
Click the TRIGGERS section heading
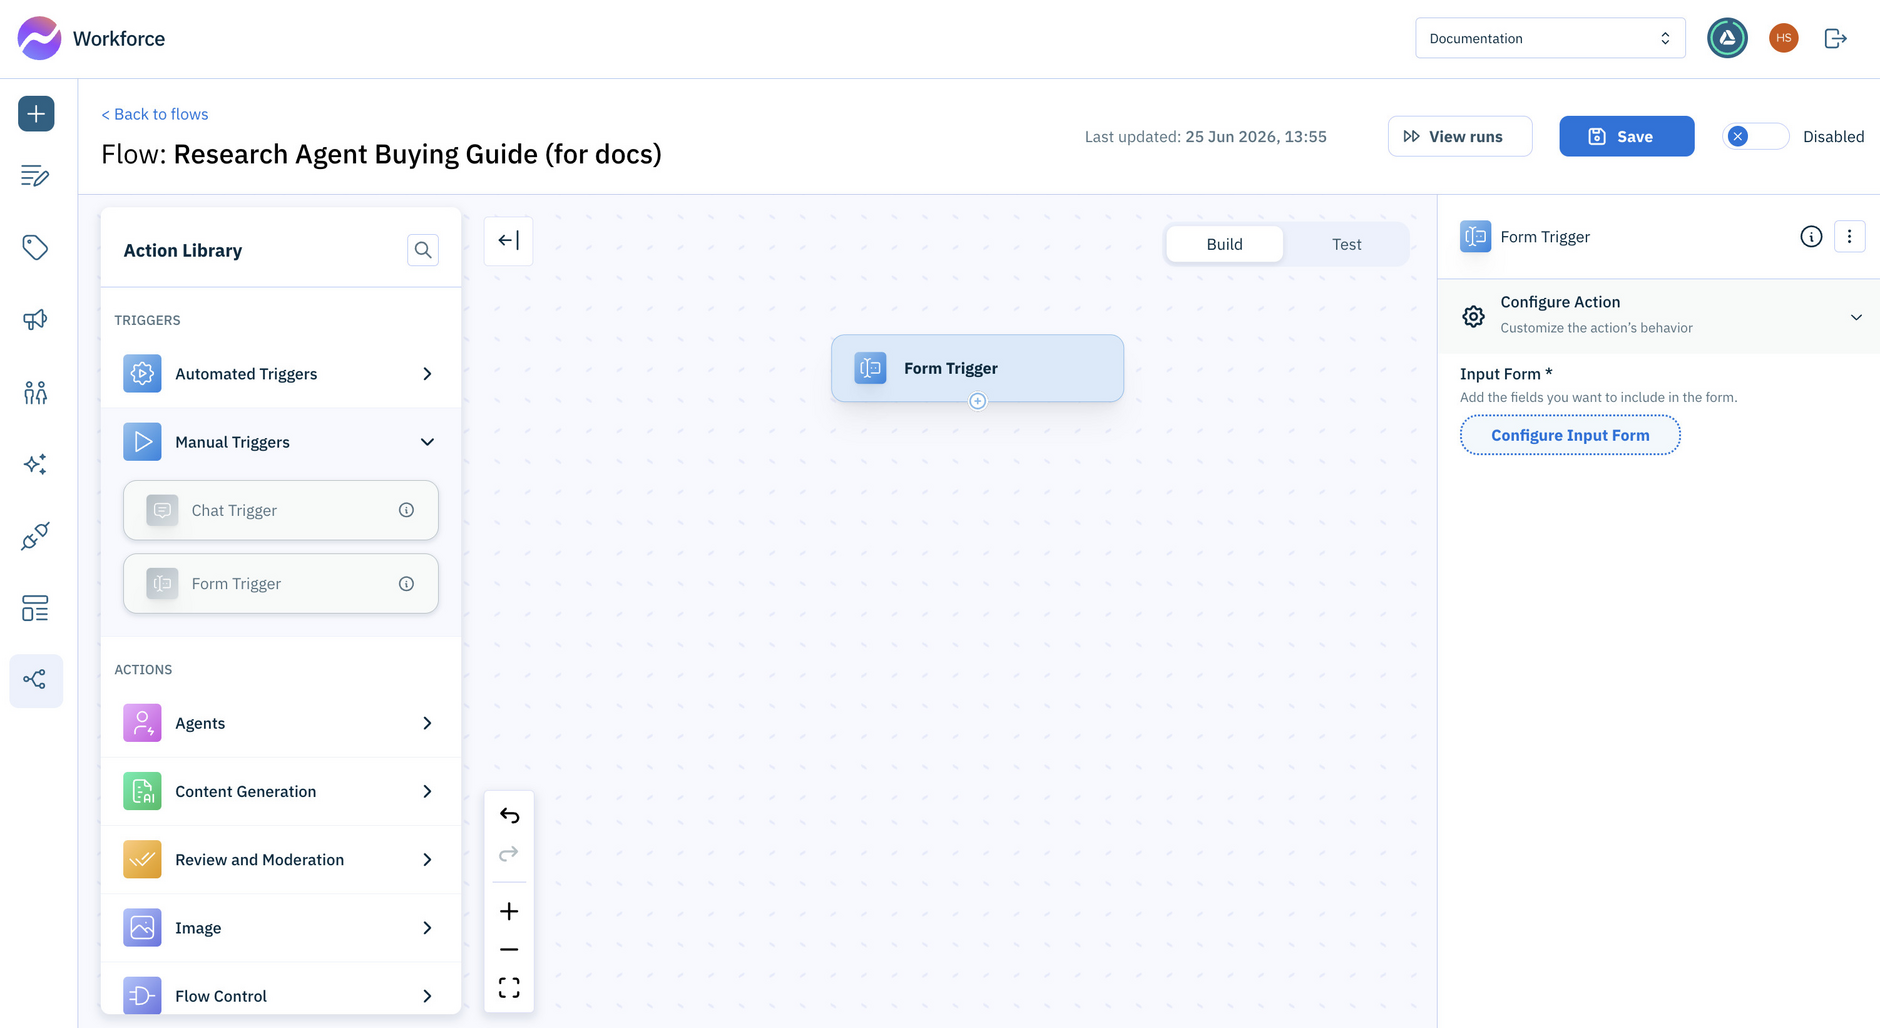coord(147,320)
